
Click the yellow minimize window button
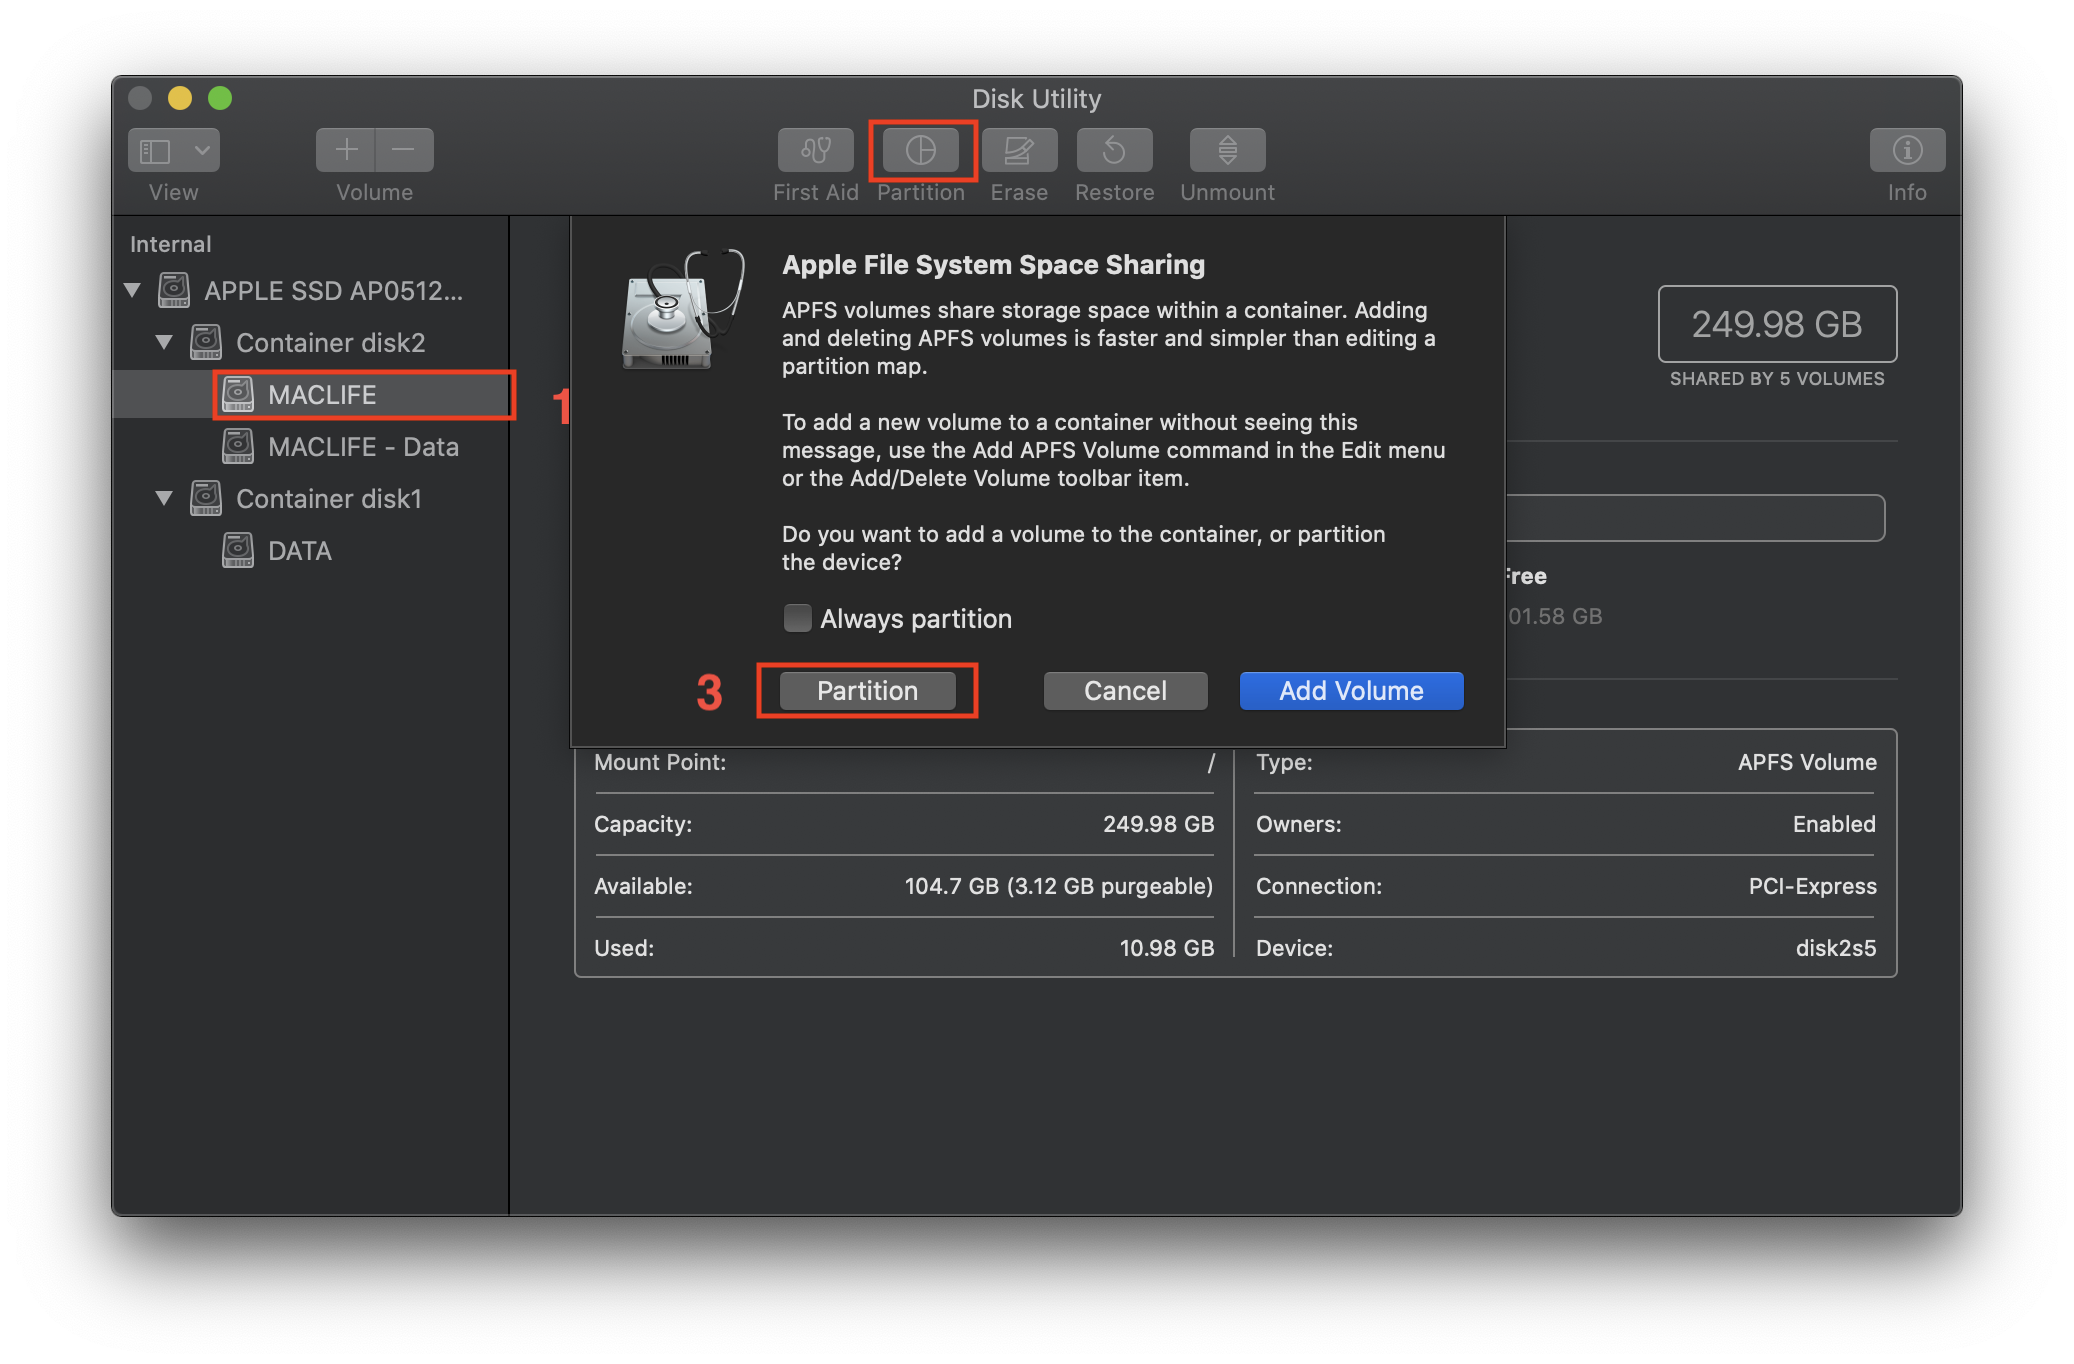180,98
